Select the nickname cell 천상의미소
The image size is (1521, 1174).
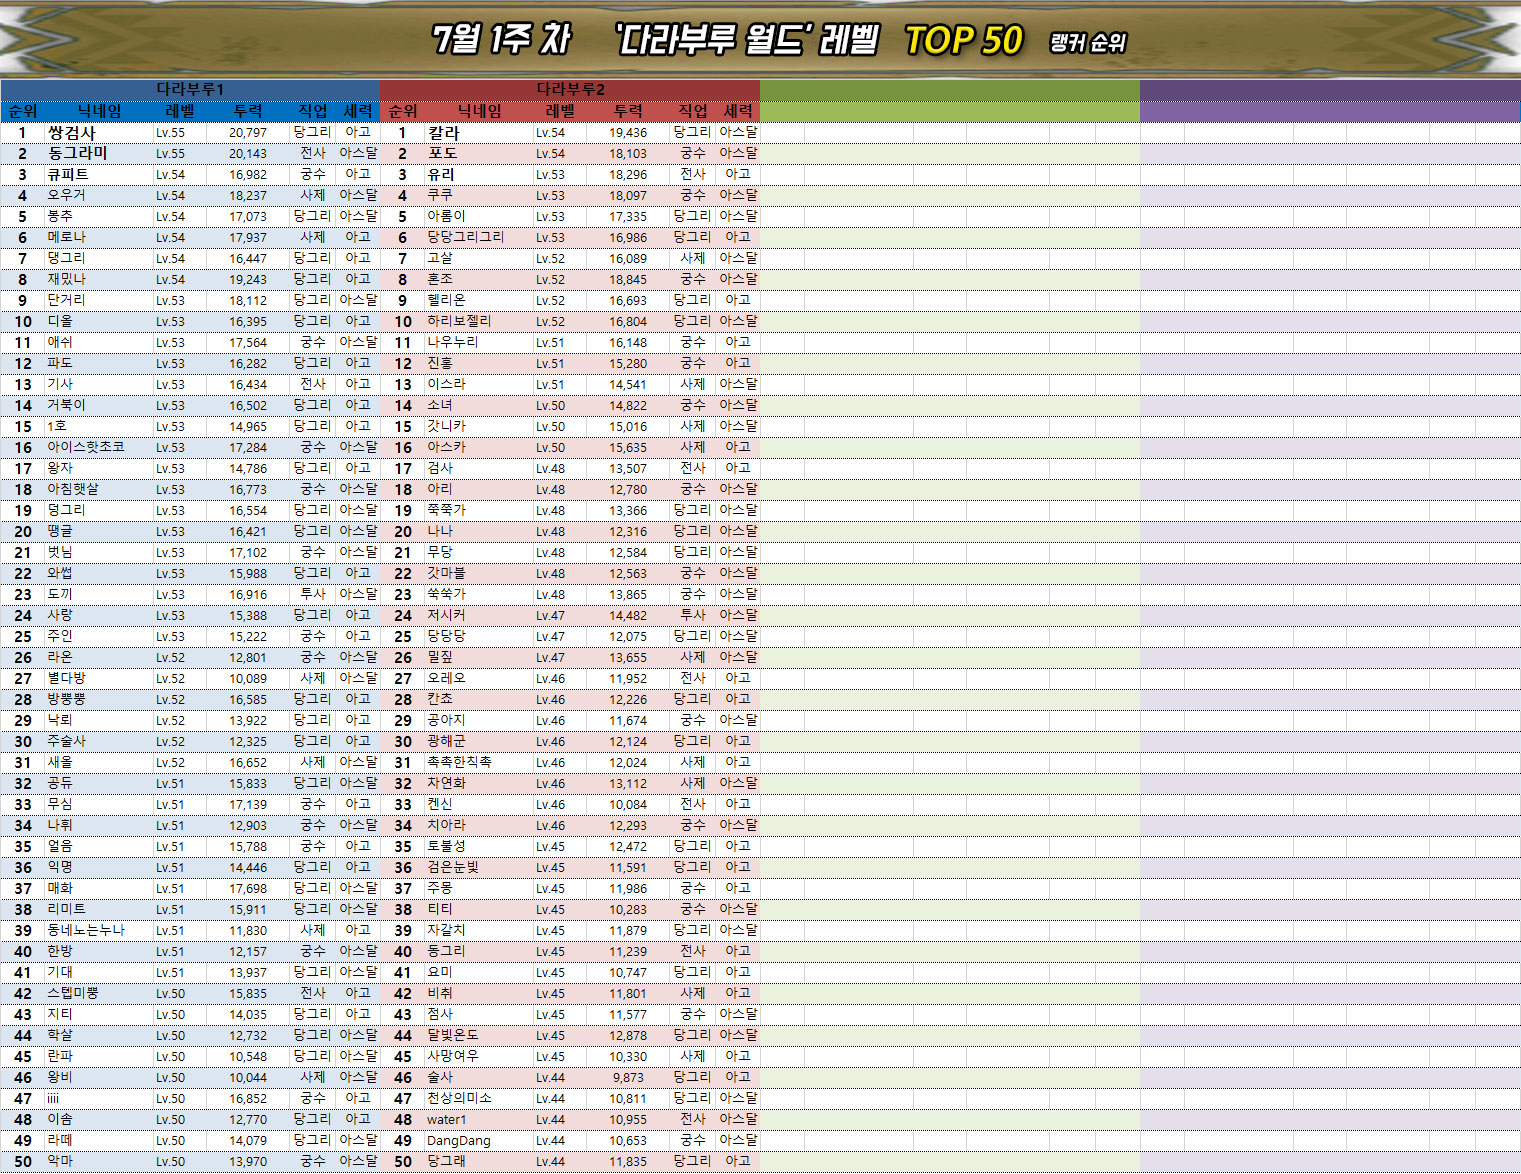click(x=459, y=1098)
